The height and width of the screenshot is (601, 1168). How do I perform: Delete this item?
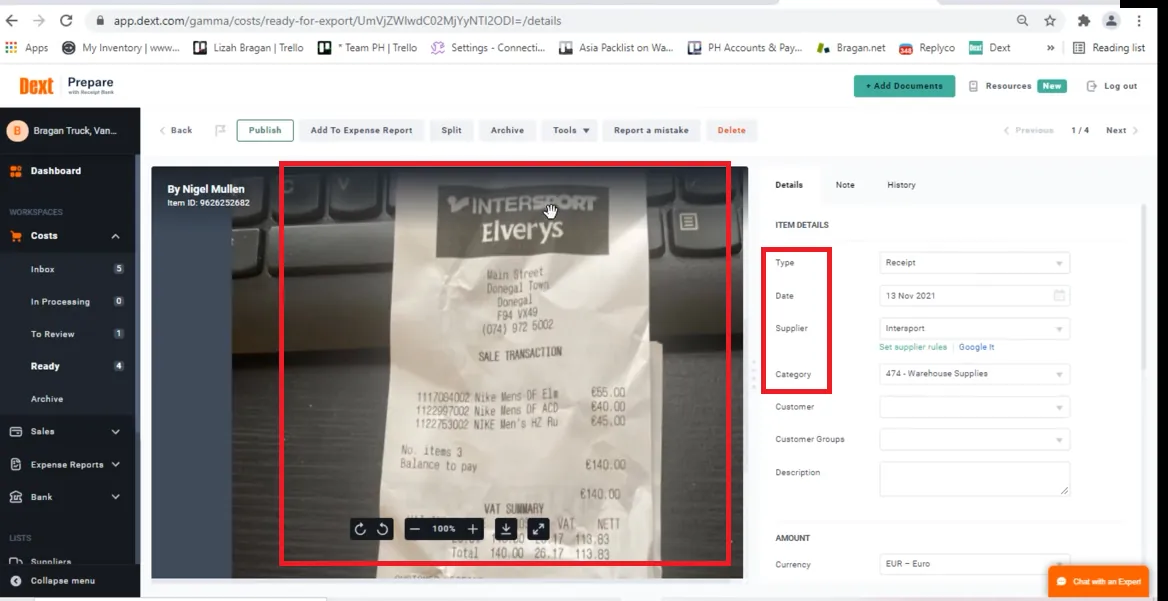731,130
